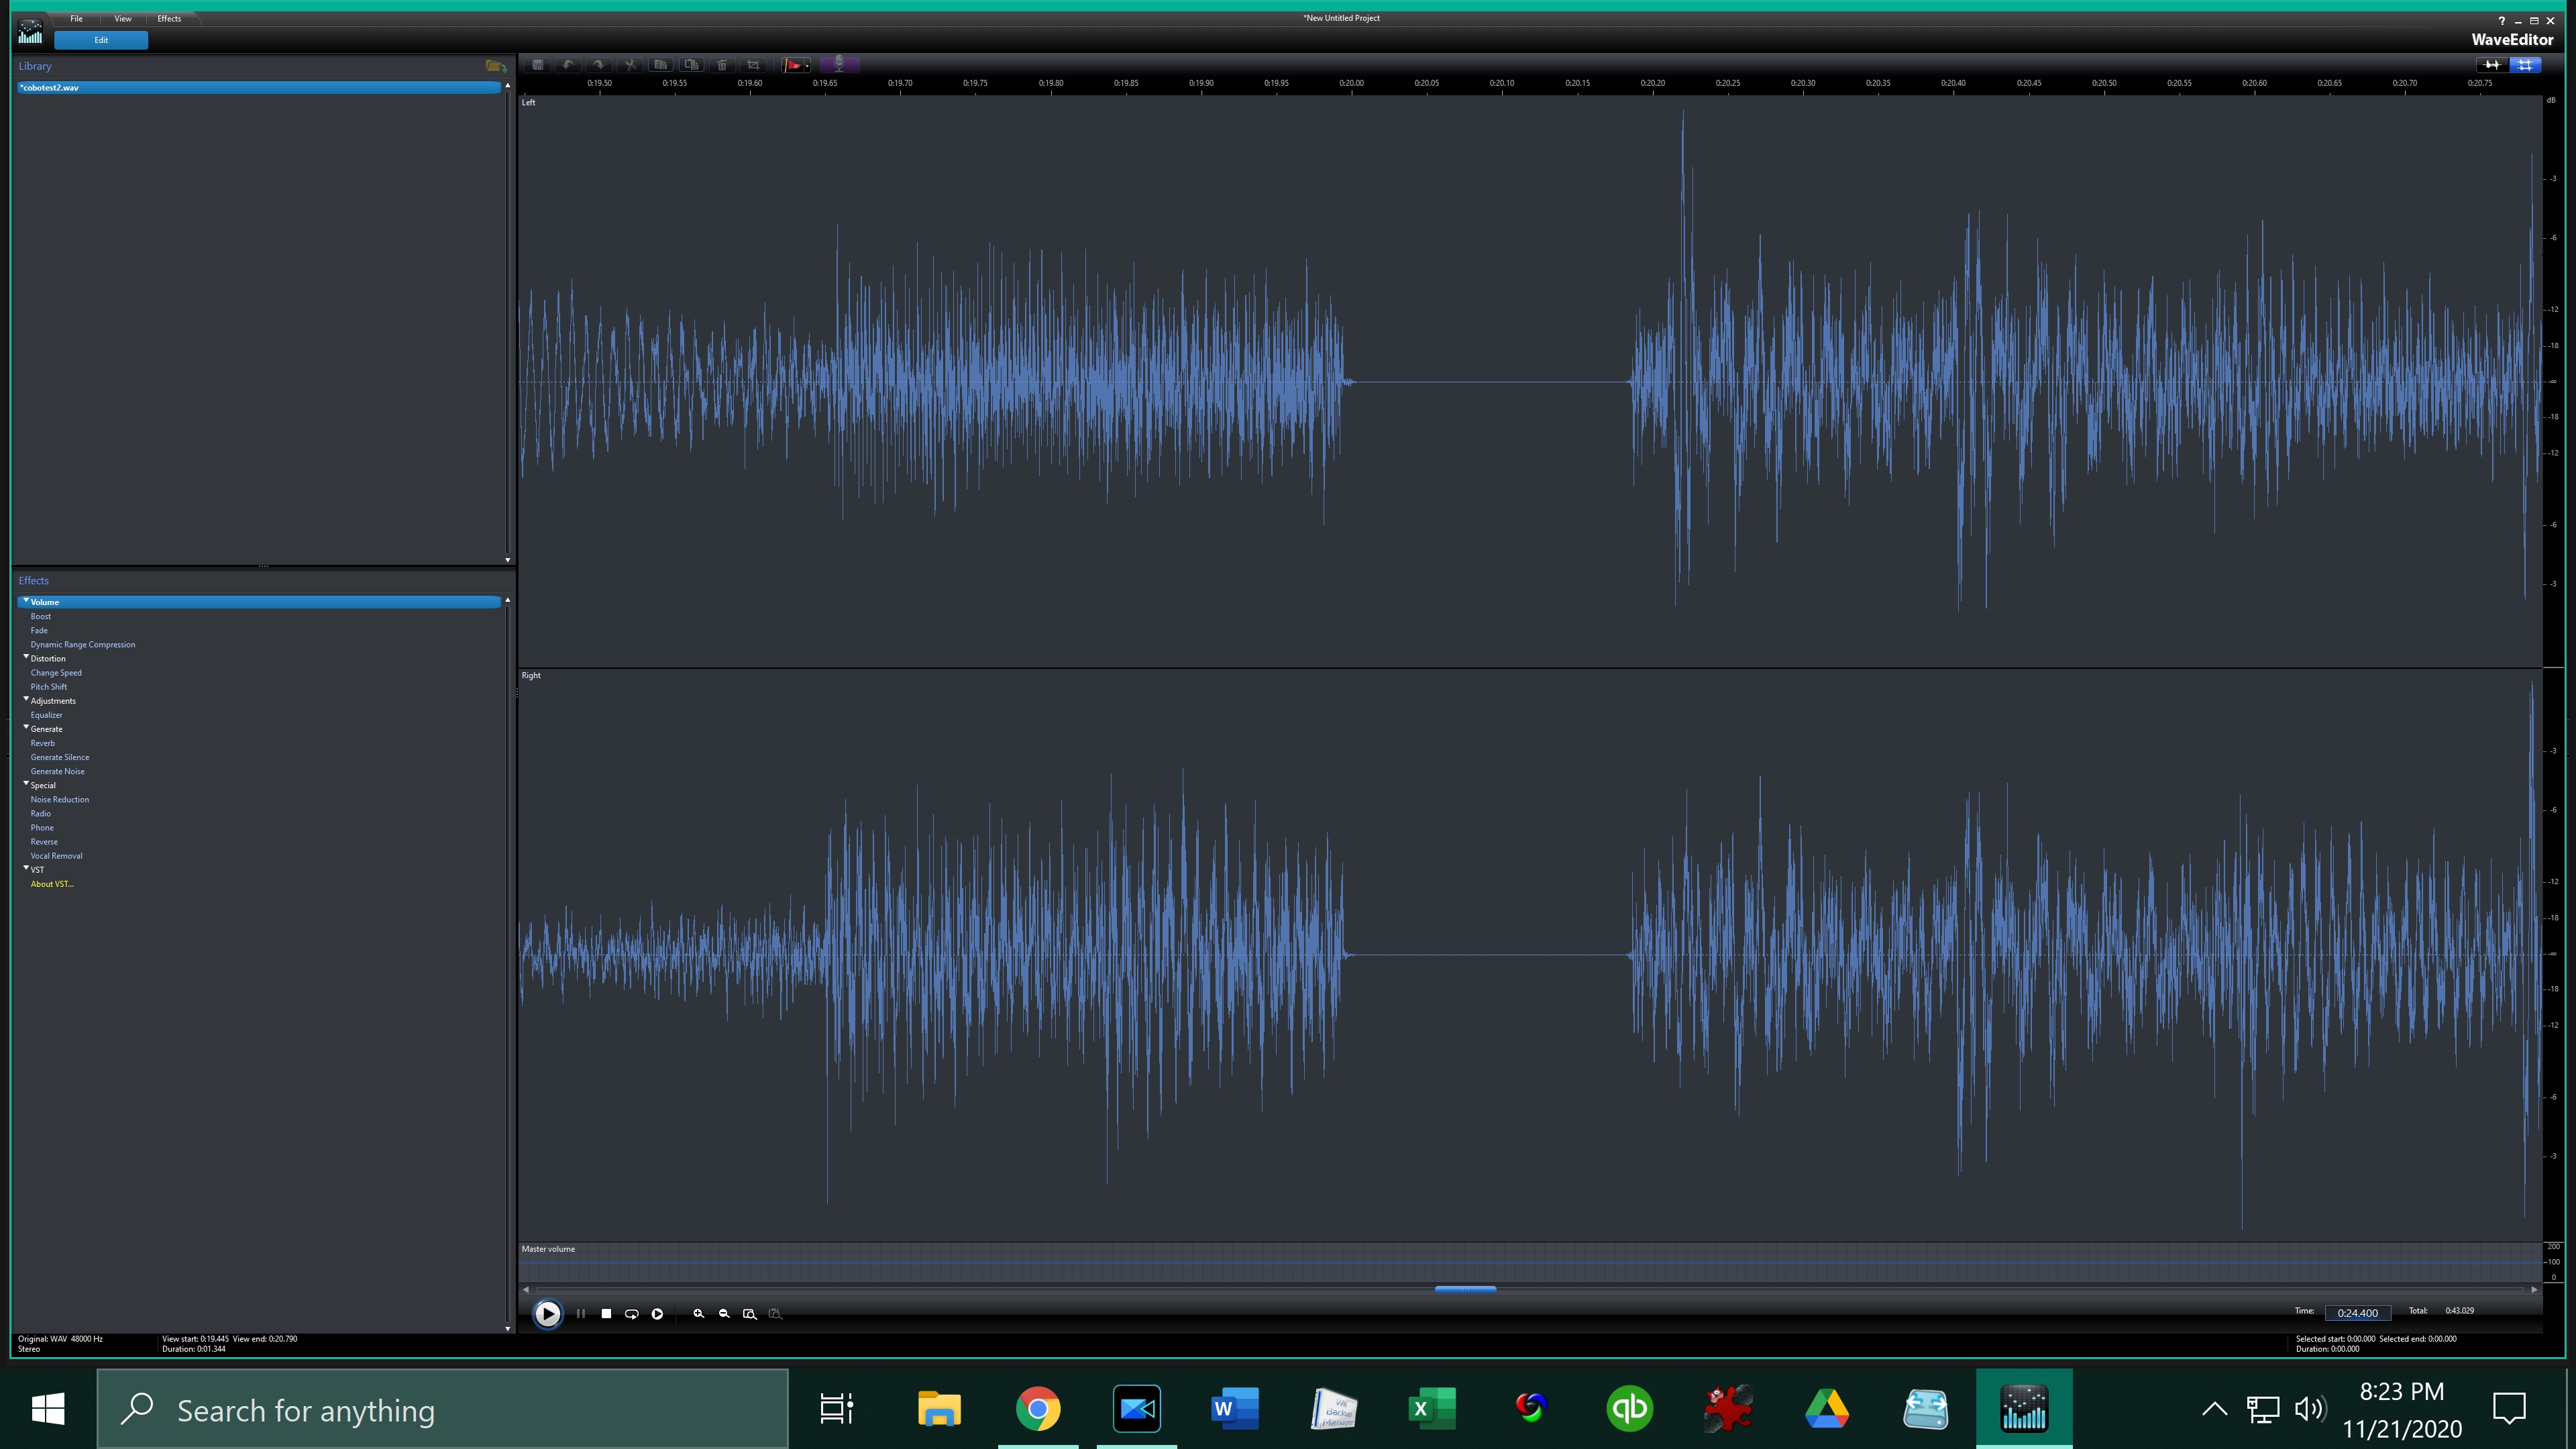Image resolution: width=2576 pixels, height=1449 pixels.
Task: Click the Crop tool icon
Action: pyautogui.click(x=753, y=65)
